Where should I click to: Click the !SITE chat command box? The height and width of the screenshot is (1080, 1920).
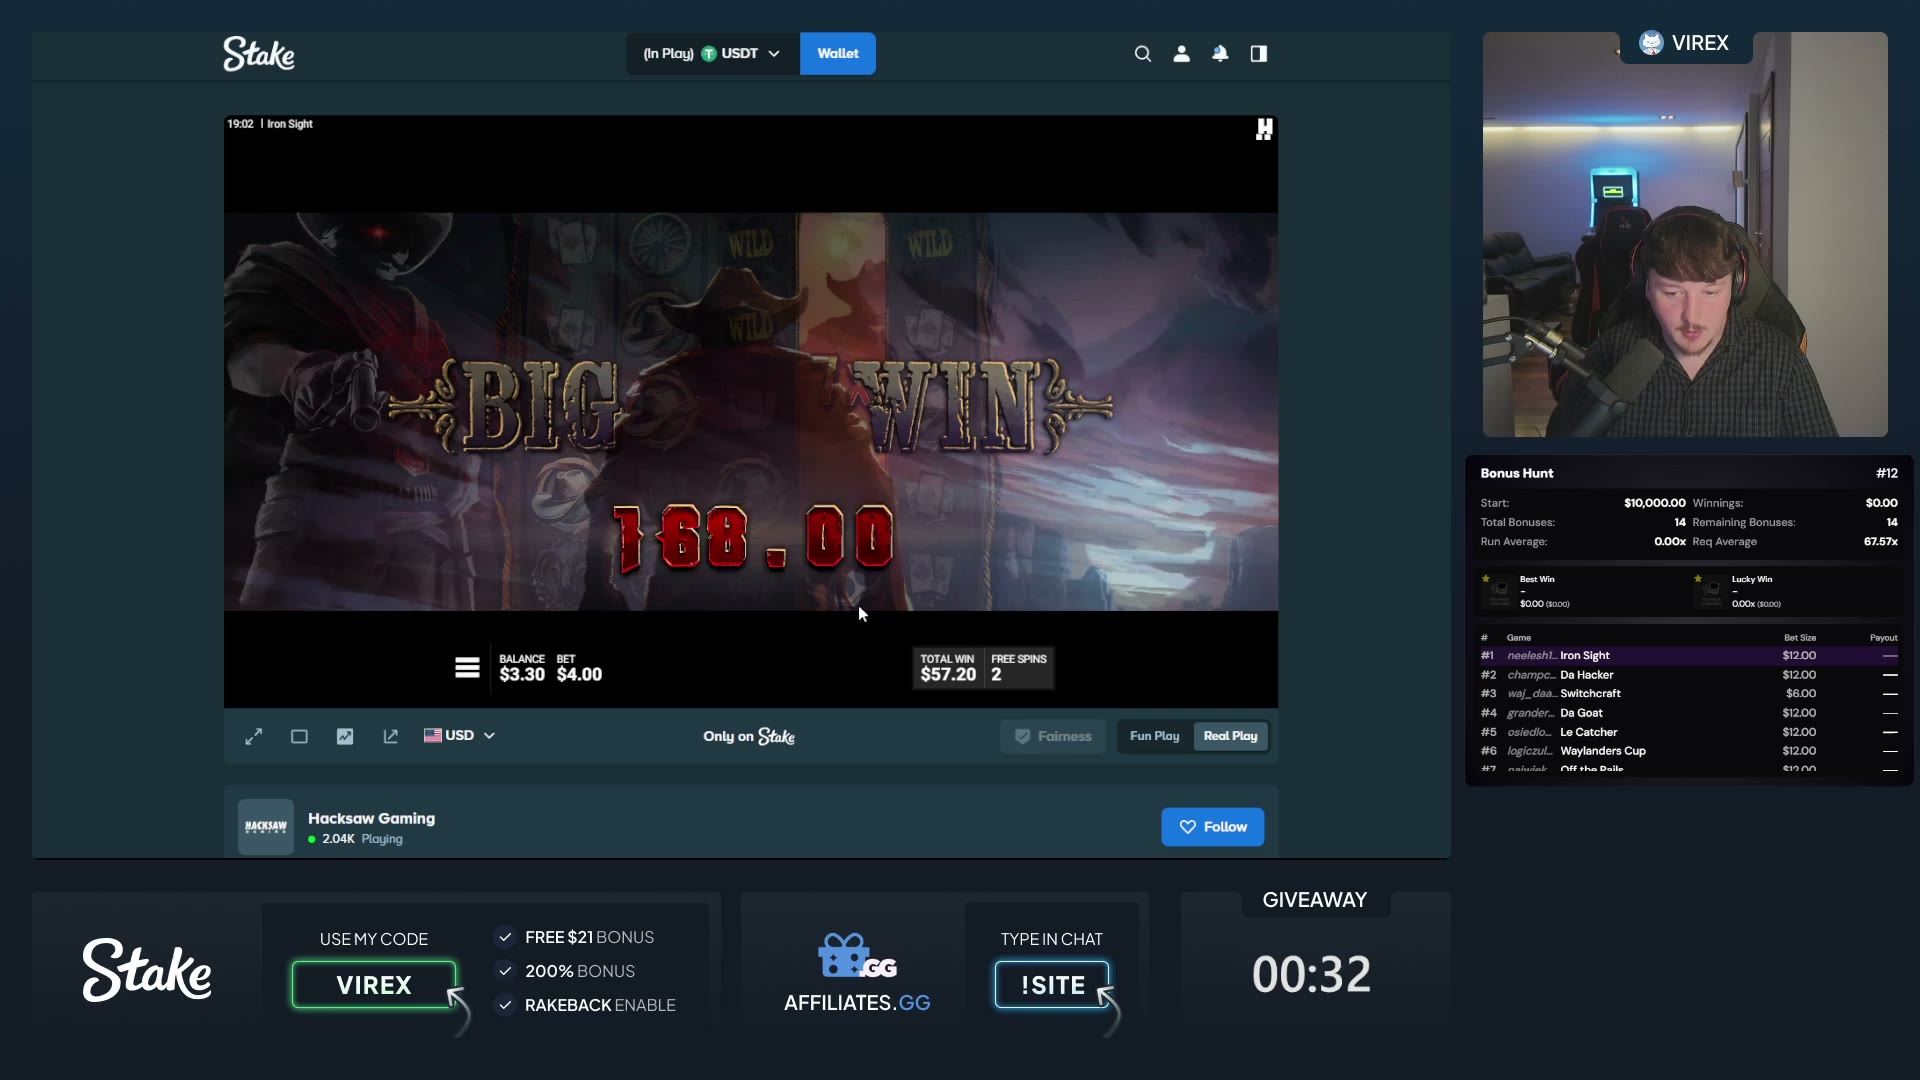click(x=1052, y=985)
